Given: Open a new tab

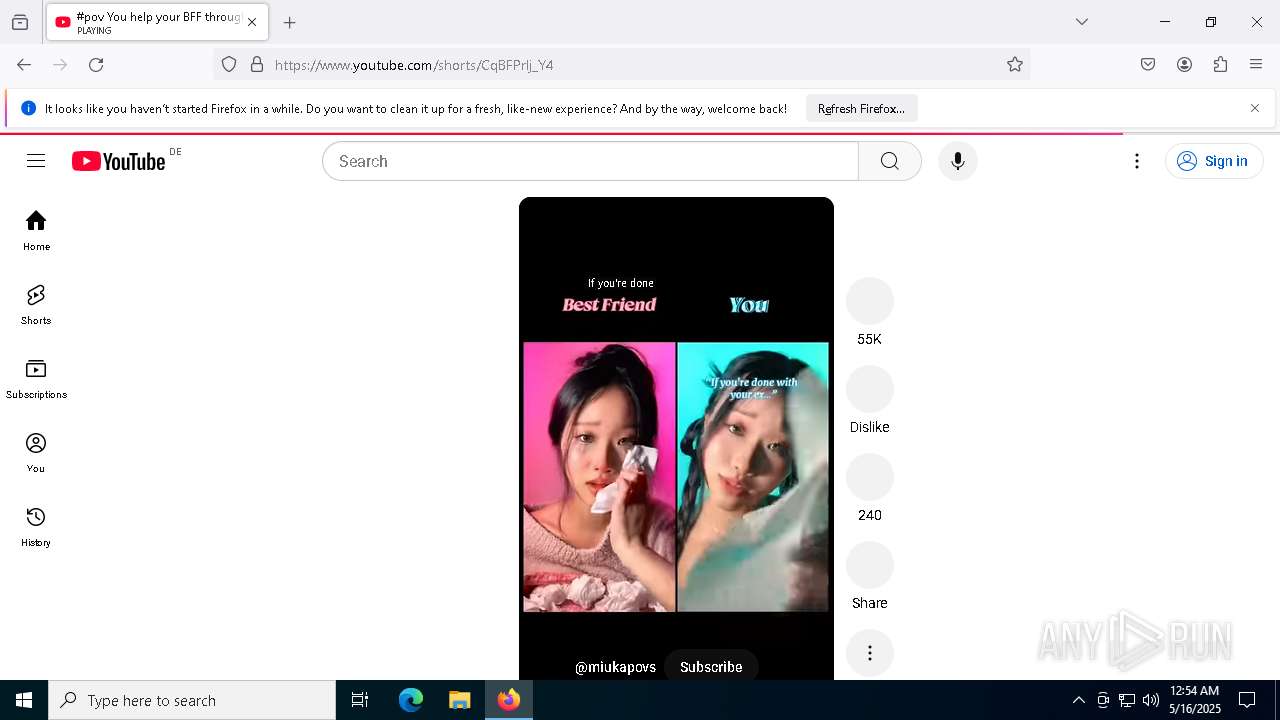Looking at the screenshot, I should (x=290, y=22).
